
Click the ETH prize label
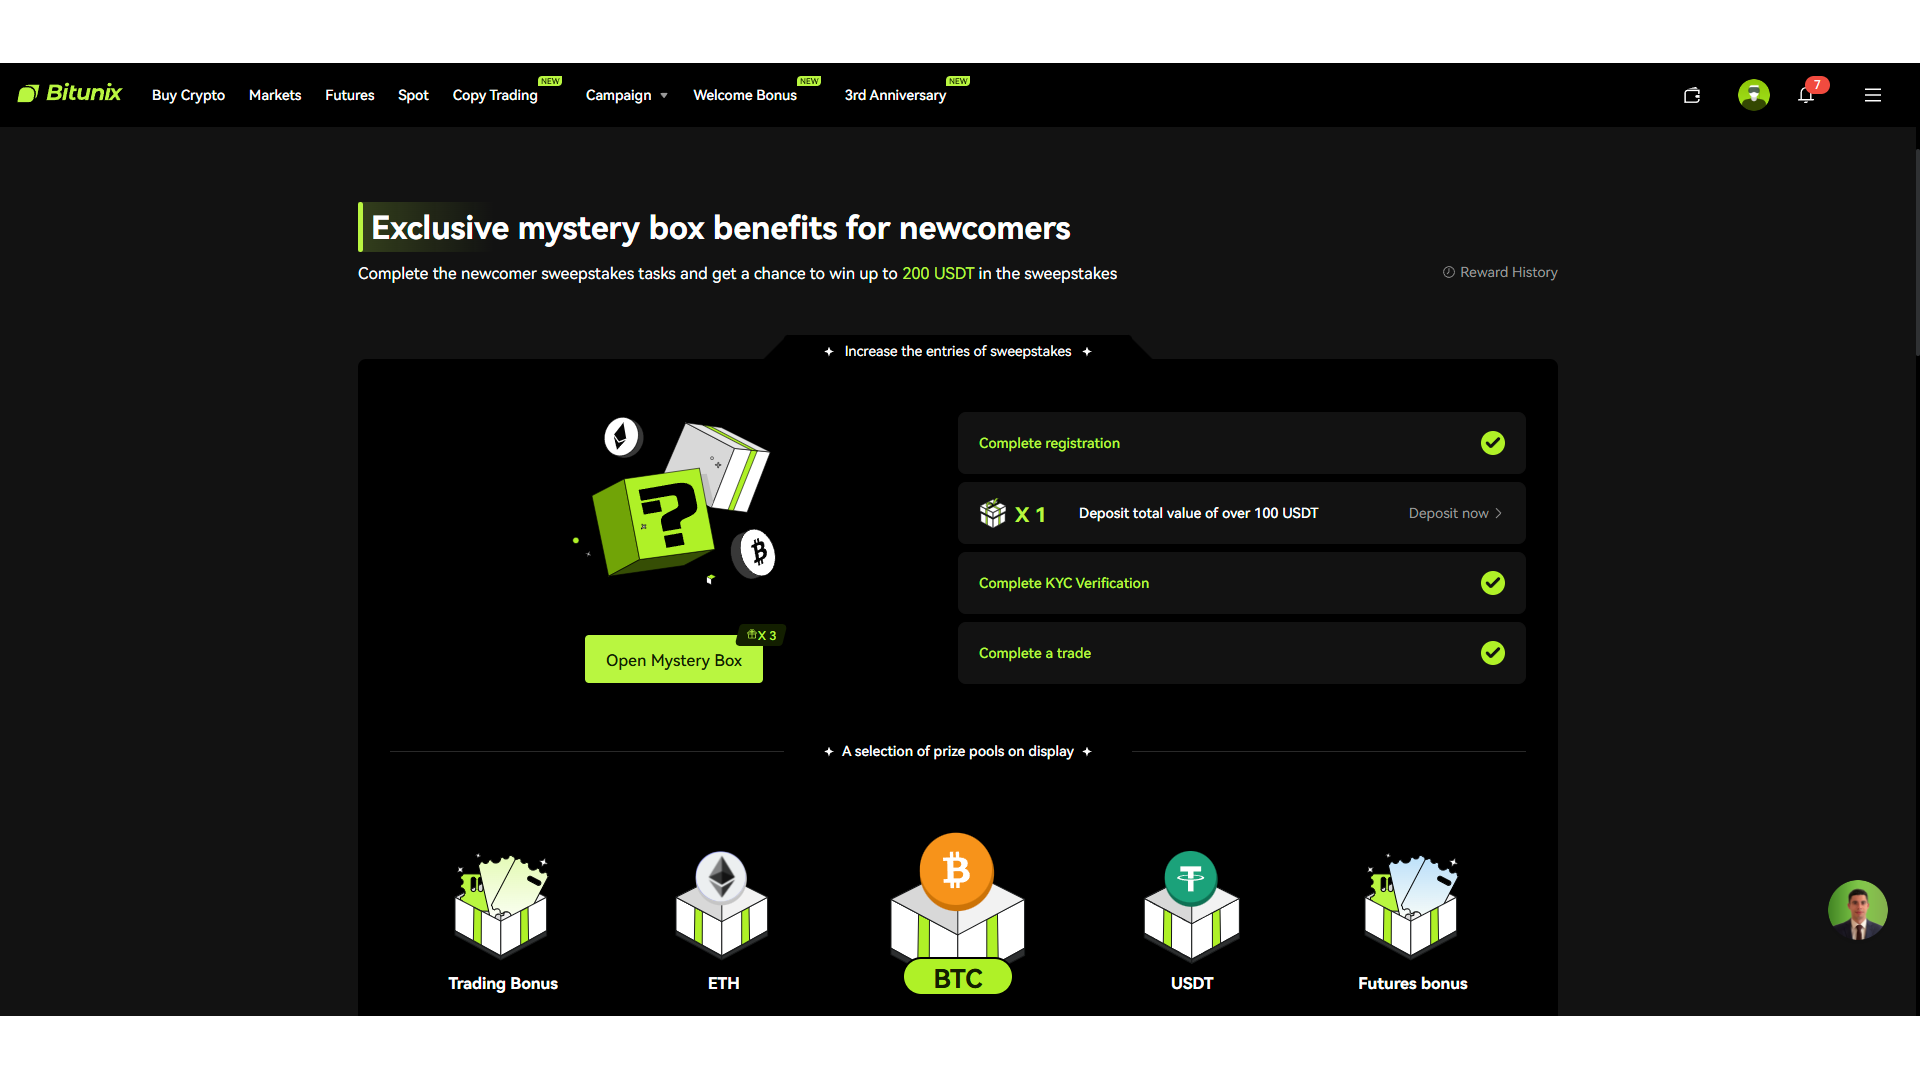723,983
